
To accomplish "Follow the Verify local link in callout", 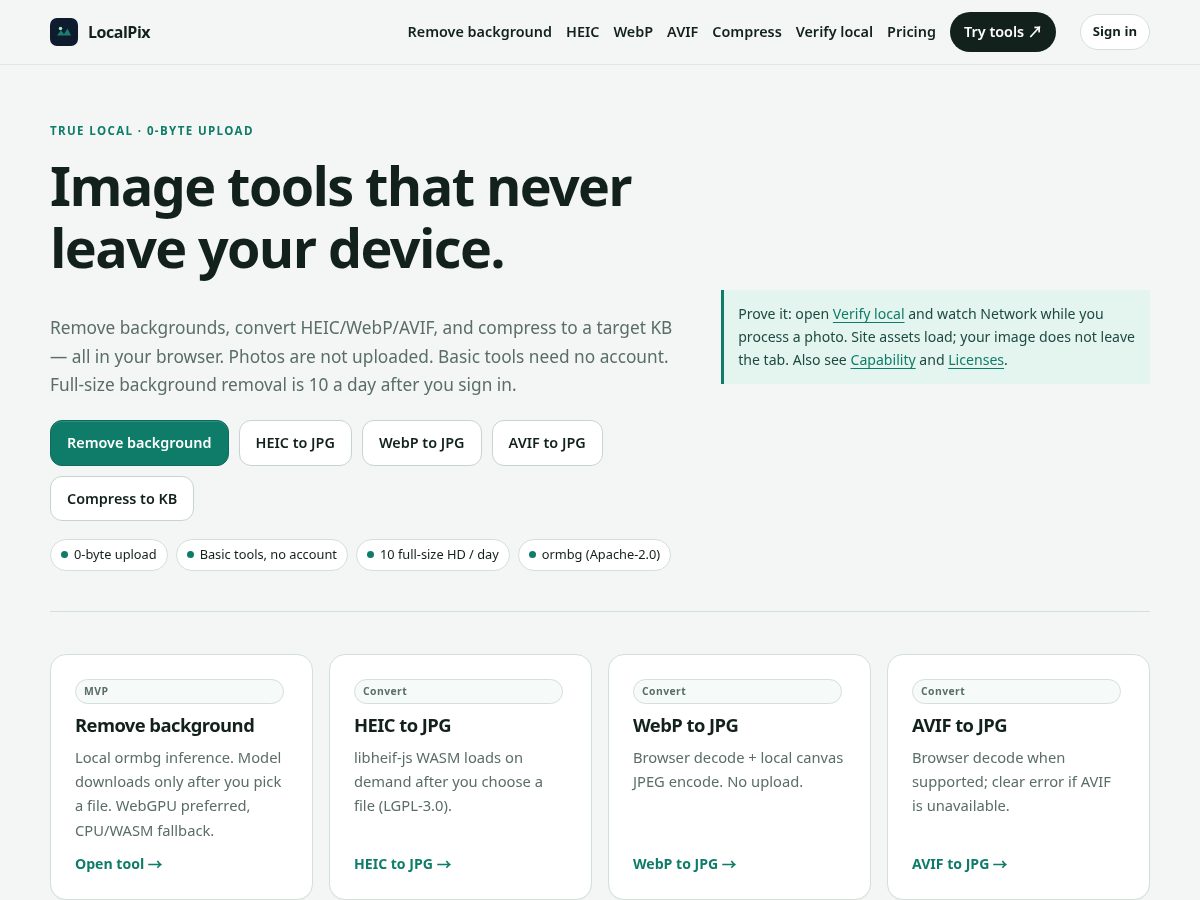I will [x=868, y=314].
